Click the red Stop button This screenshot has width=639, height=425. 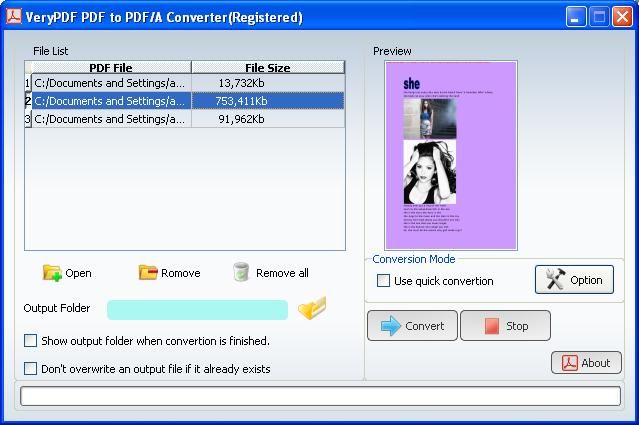505,326
